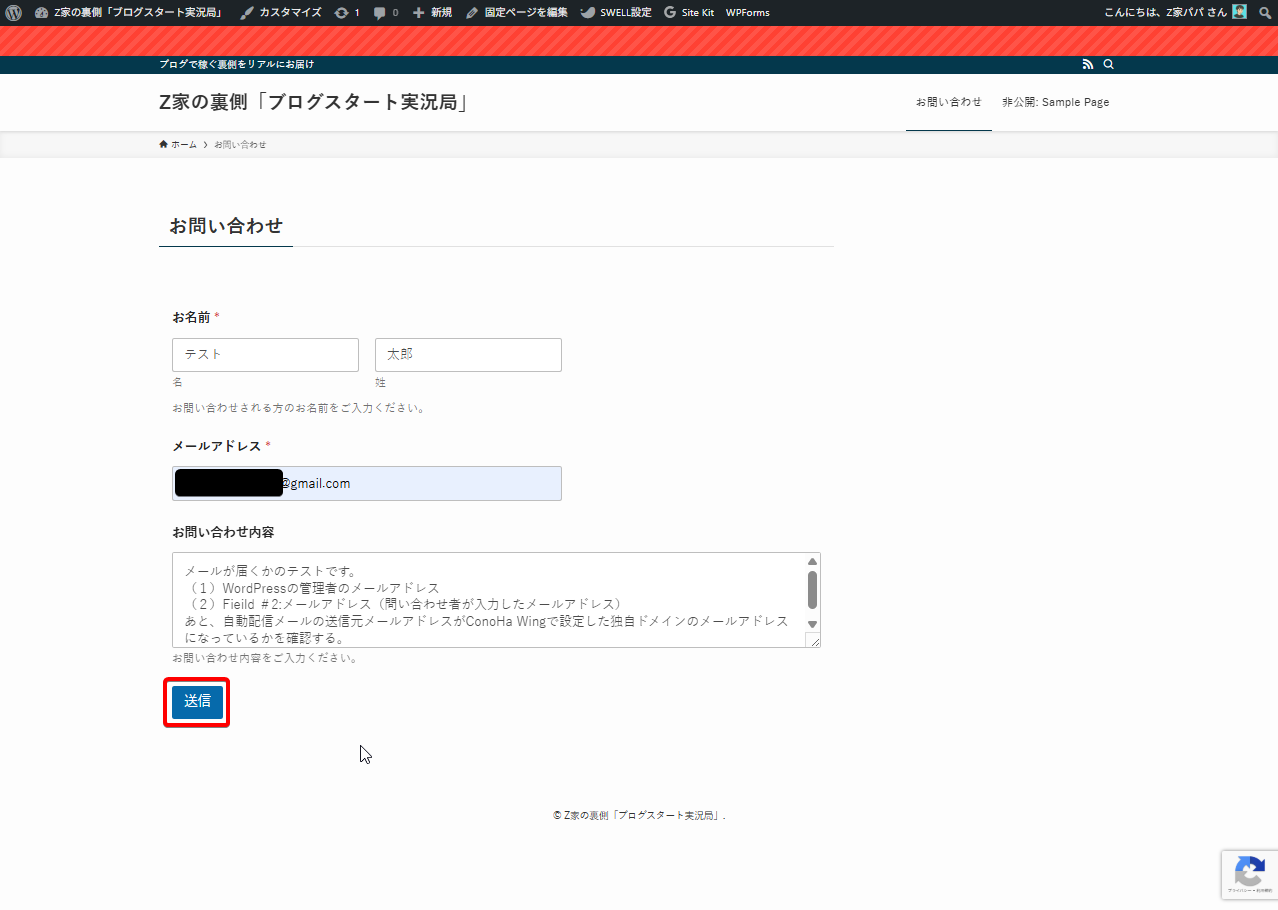Click the メールアドレス input field
This screenshot has height=910, width=1278.
pyautogui.click(x=420, y=484)
